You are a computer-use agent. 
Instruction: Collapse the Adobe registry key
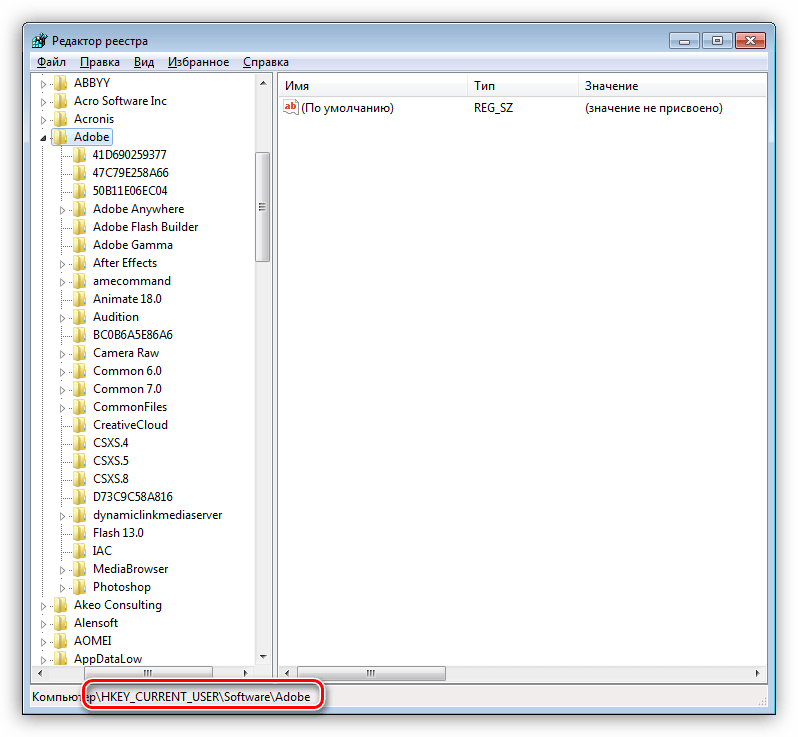coord(43,138)
